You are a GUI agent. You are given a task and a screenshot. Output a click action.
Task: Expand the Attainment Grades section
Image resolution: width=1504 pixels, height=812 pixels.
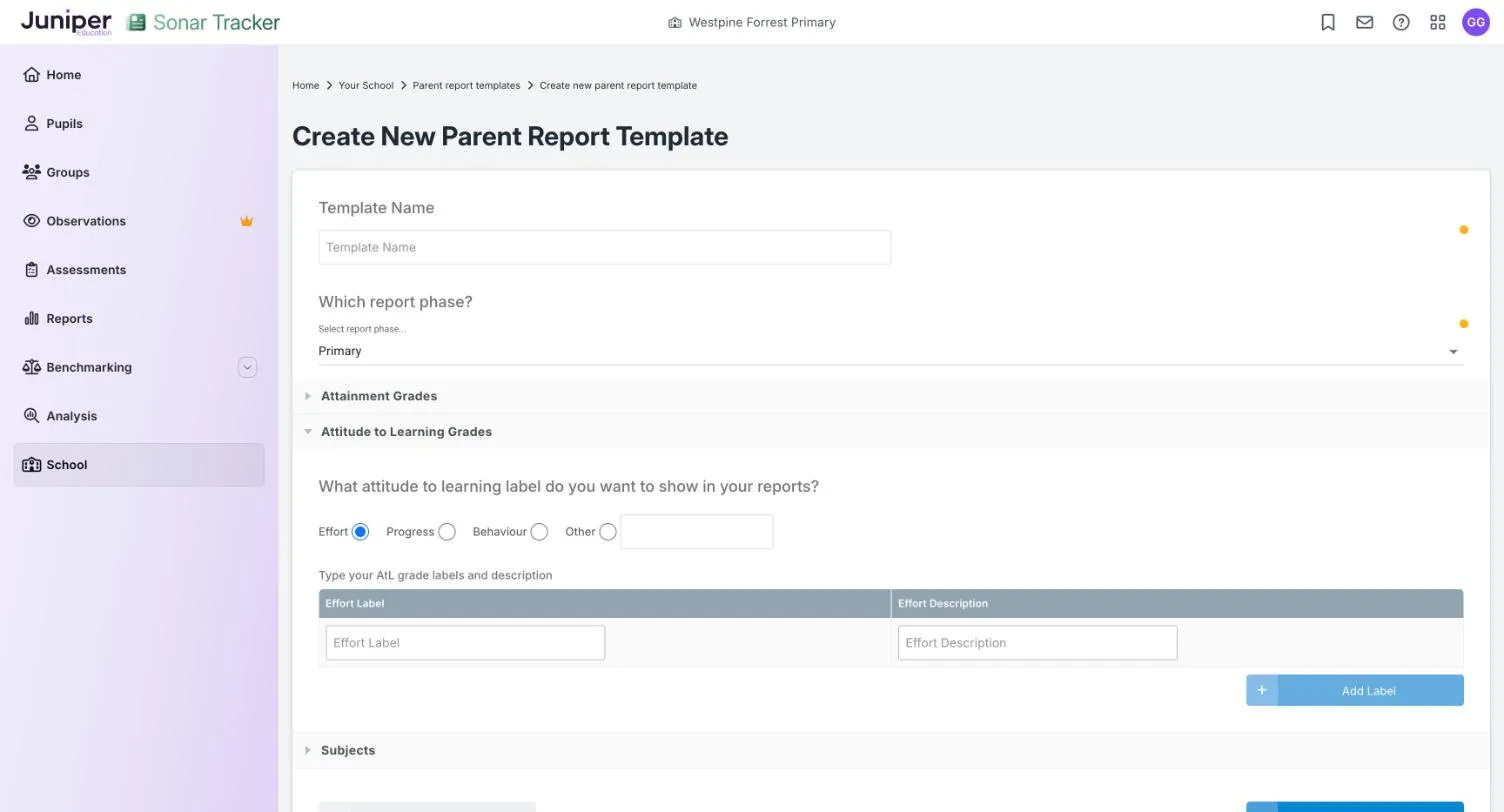(x=891, y=396)
